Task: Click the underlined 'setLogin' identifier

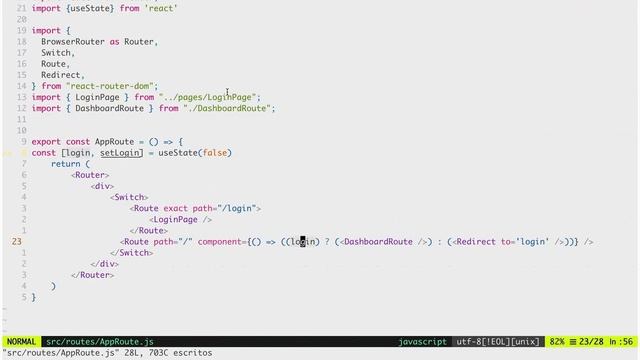Action: (120, 153)
